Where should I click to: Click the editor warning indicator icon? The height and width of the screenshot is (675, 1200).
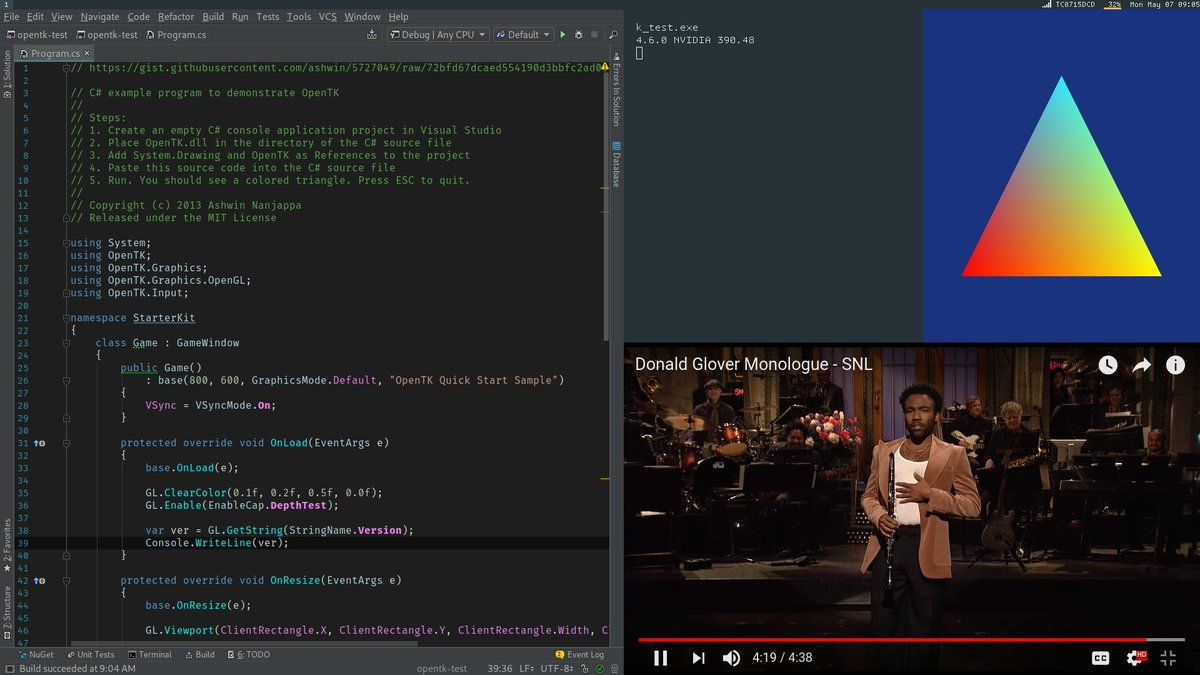pyautogui.click(x=604, y=68)
